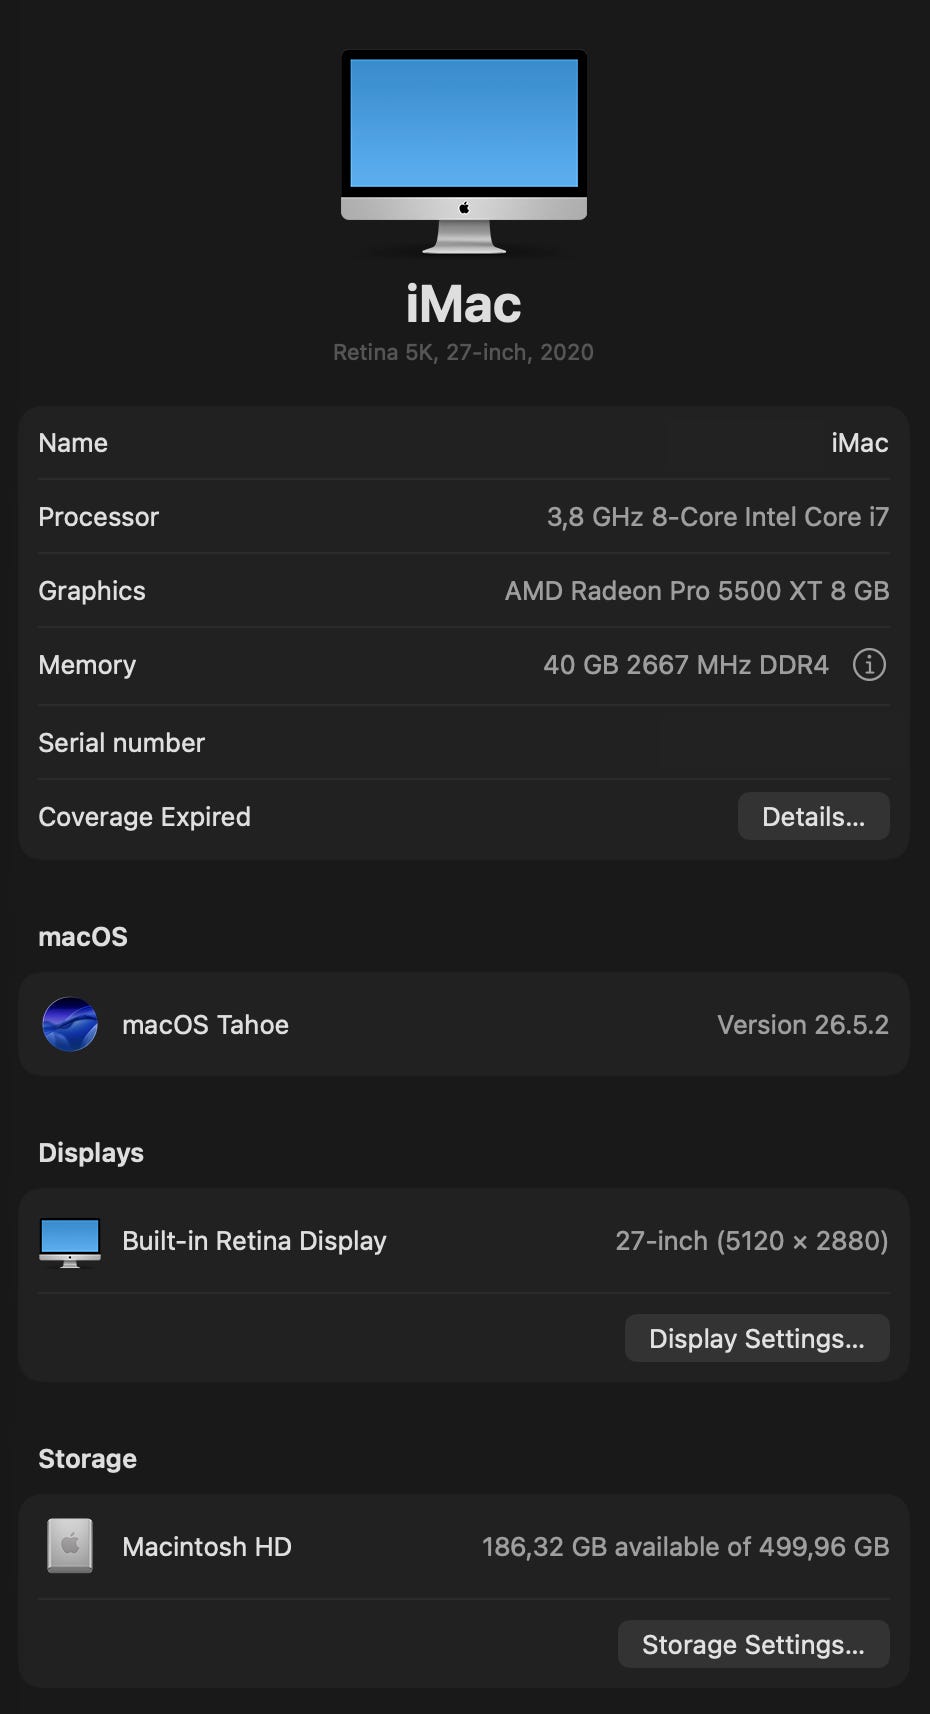Click the 27-inch resolution text
The width and height of the screenshot is (930, 1714).
click(x=752, y=1241)
